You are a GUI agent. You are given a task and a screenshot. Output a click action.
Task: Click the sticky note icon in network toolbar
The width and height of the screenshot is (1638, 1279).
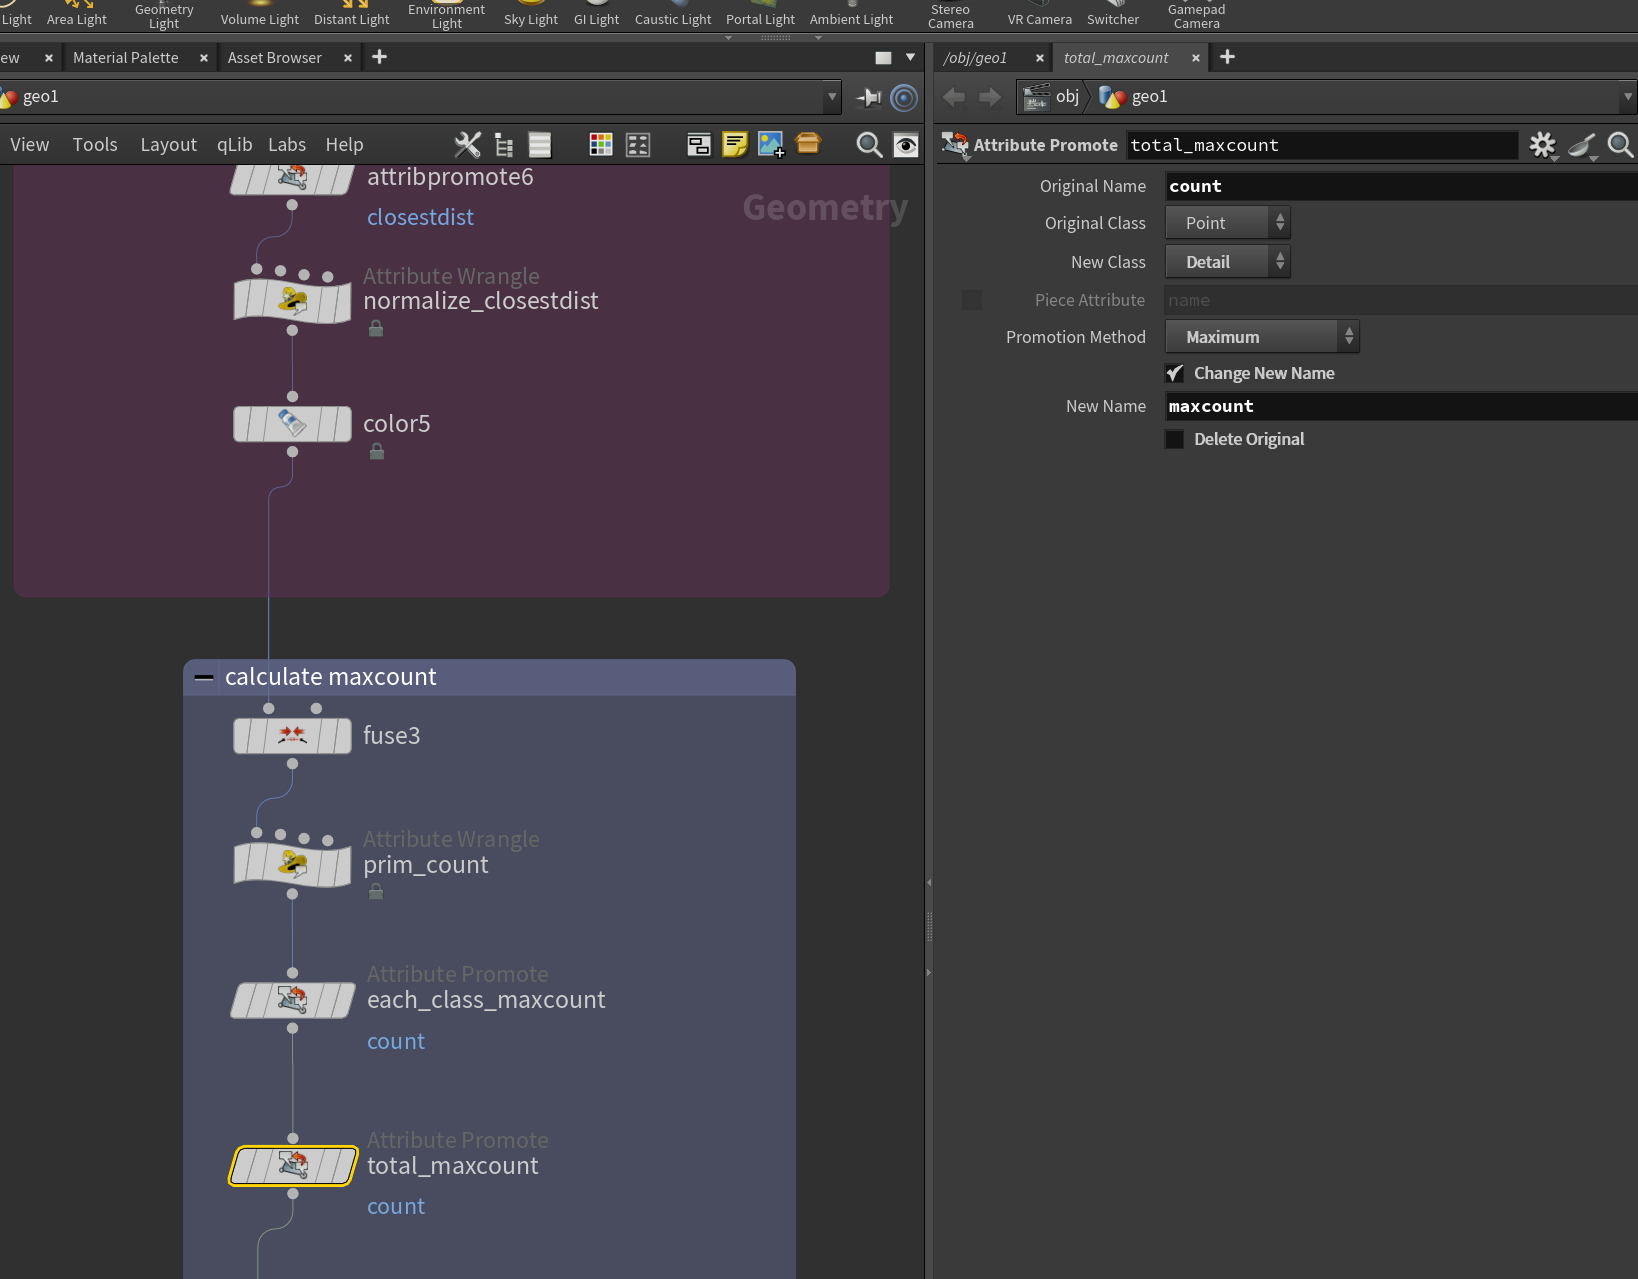(735, 145)
